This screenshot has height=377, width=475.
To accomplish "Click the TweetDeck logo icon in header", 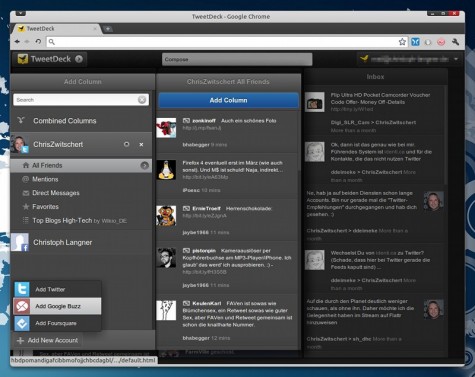I will point(23,59).
